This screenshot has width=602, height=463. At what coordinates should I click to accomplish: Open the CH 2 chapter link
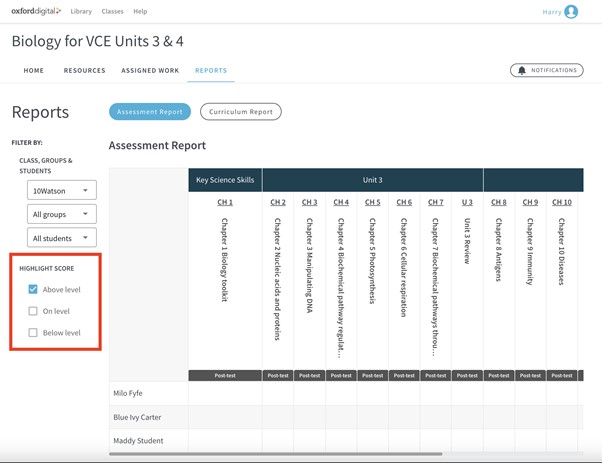[278, 202]
